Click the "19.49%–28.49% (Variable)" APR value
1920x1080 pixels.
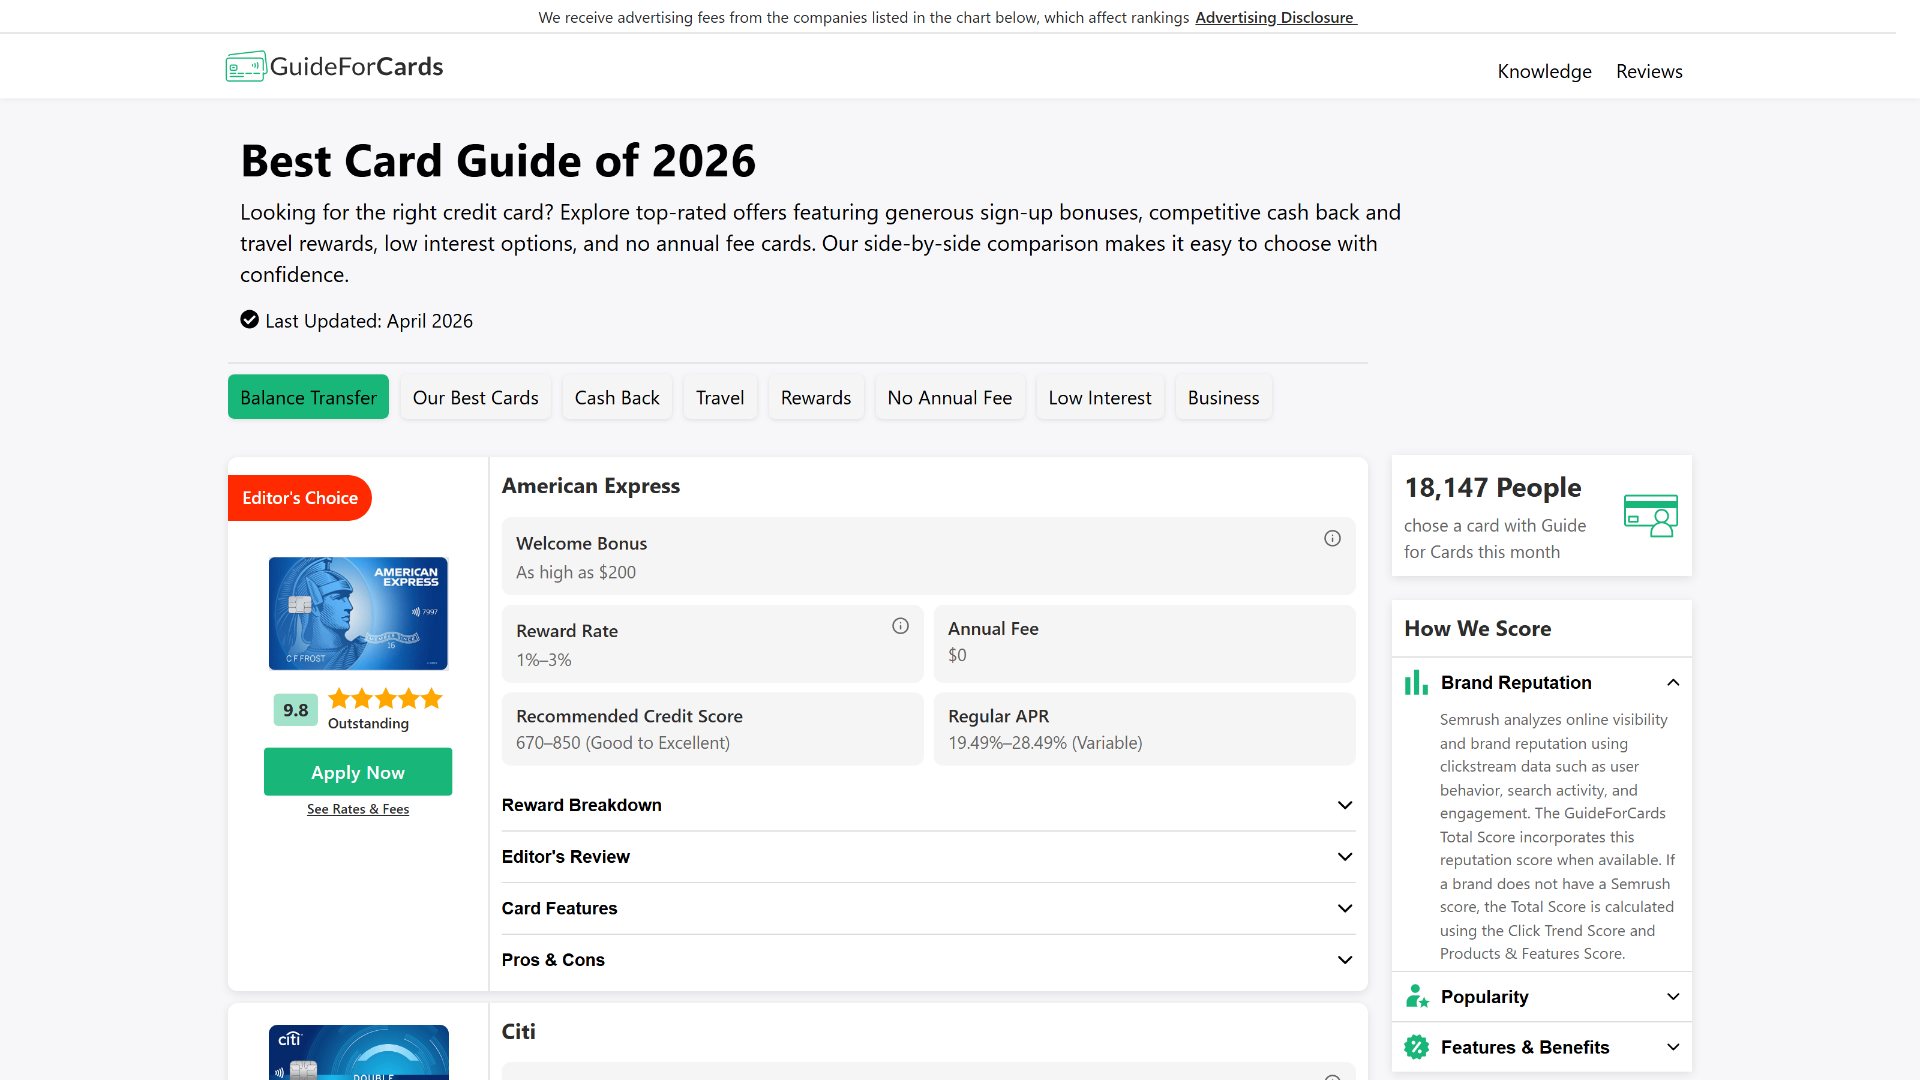pos(1045,743)
